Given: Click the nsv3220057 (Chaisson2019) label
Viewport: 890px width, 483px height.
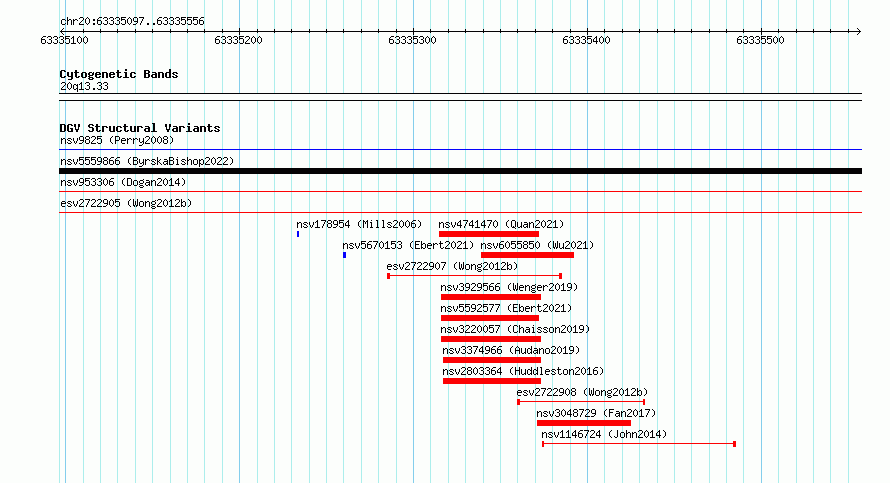Looking at the screenshot, I should (x=515, y=329).
